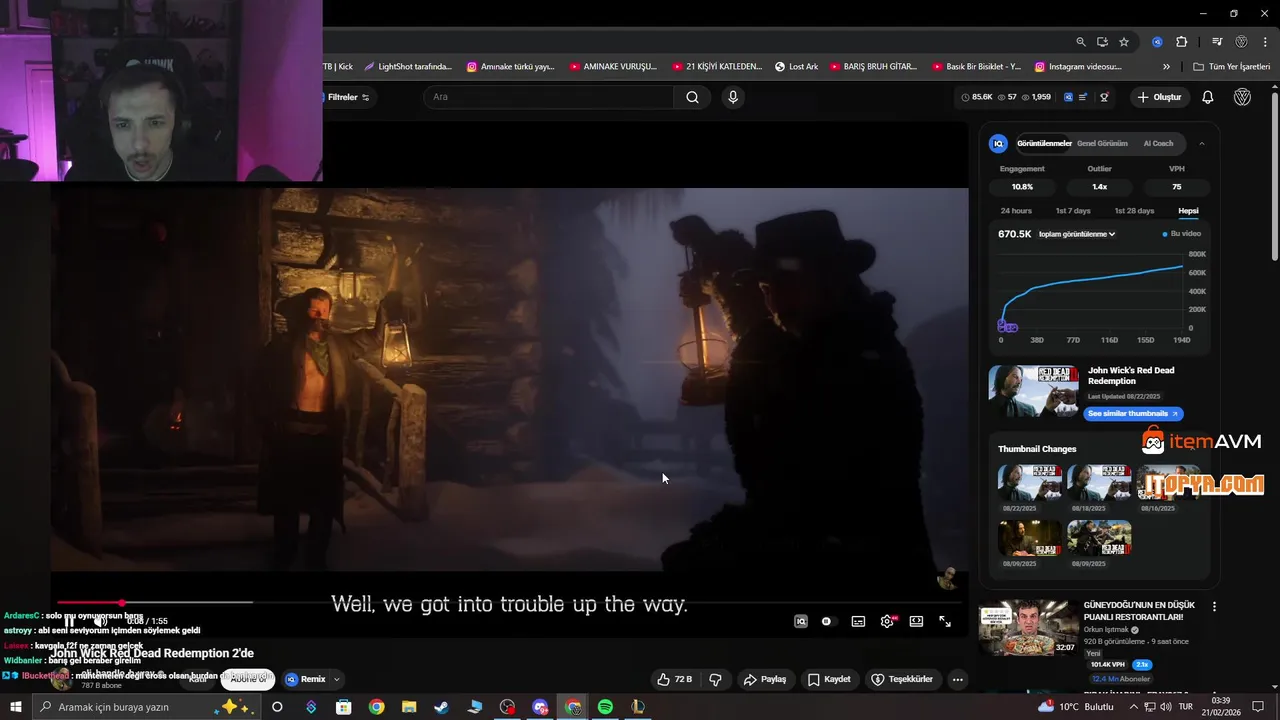
Task: Open Windows Start menu
Action: [x=16, y=707]
